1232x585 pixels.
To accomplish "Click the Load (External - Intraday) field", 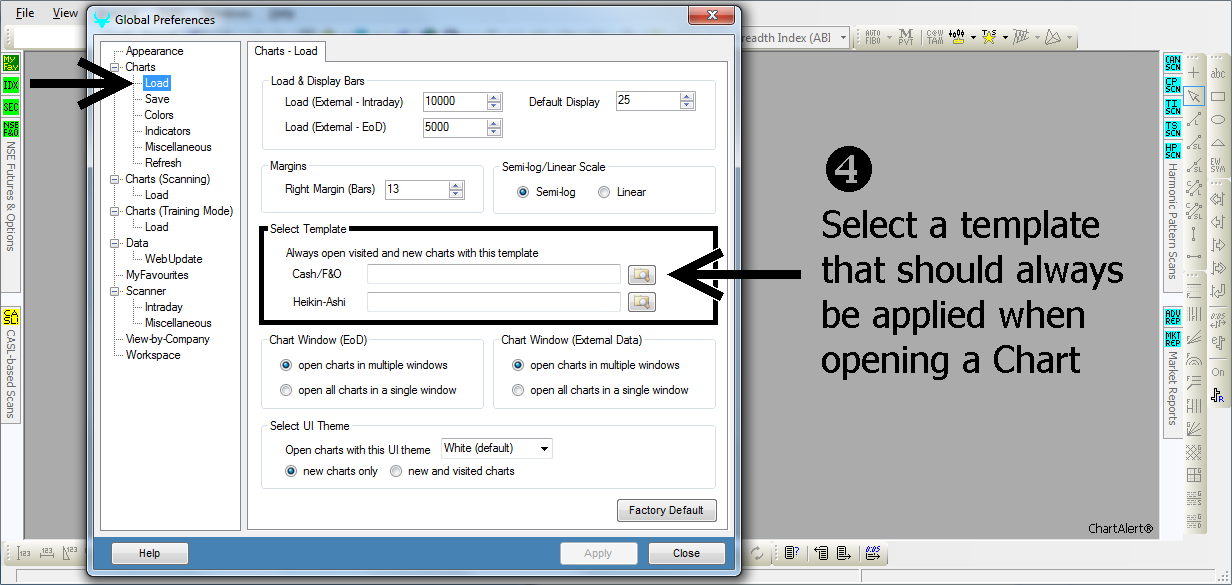I will (x=462, y=101).
